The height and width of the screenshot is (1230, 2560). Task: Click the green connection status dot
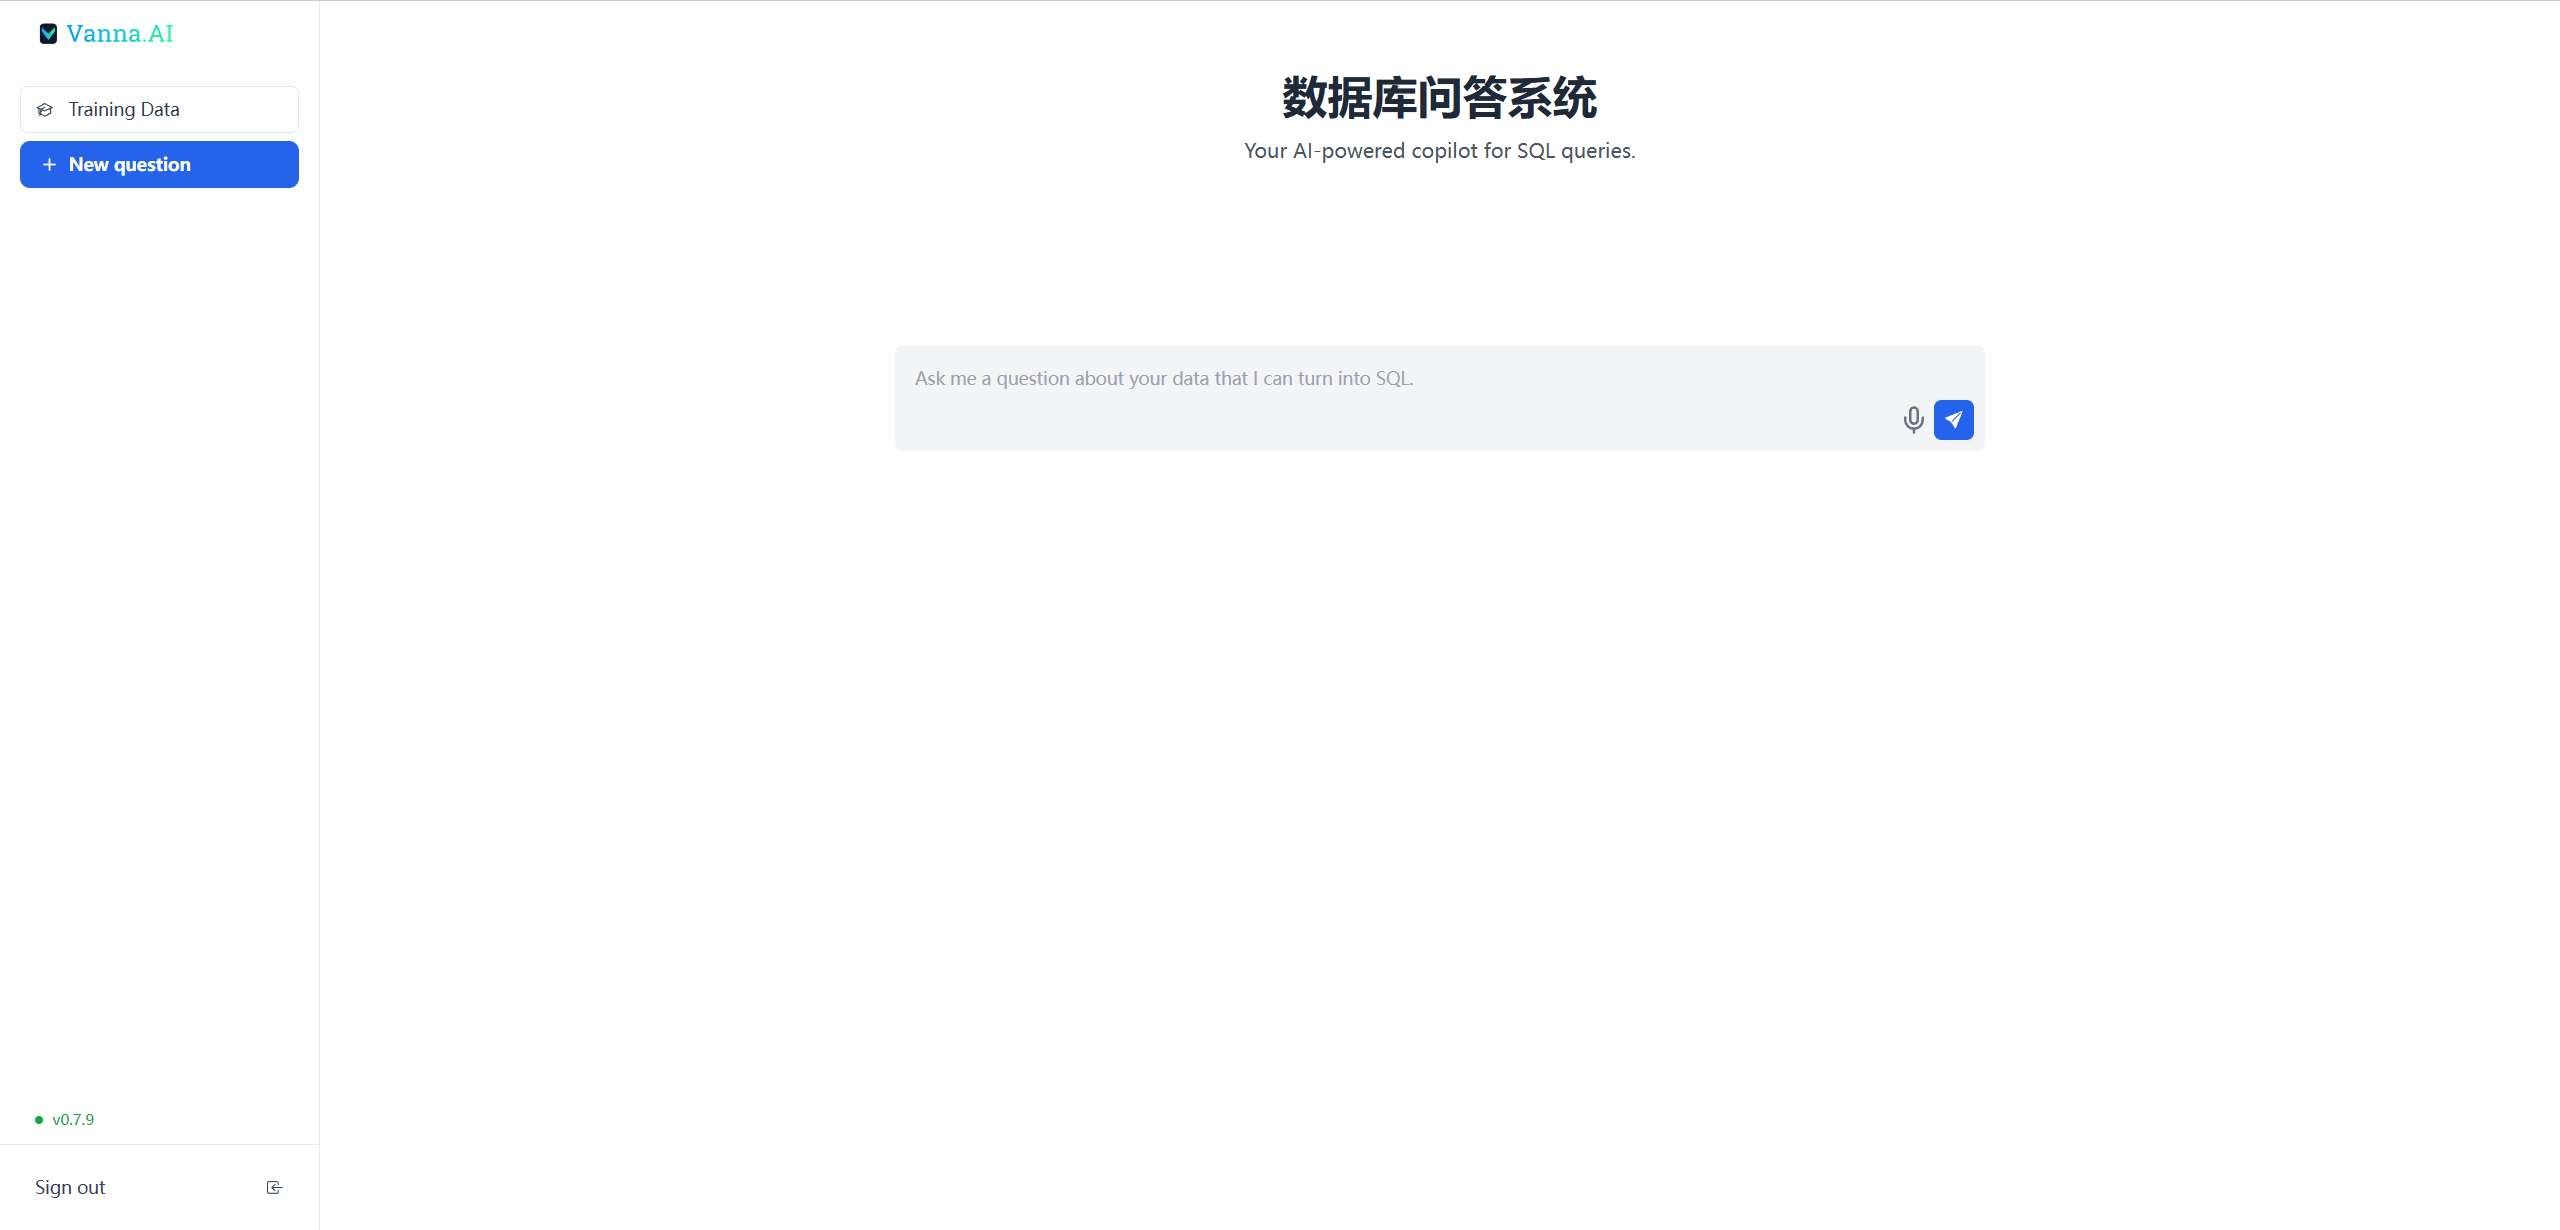[39, 1120]
